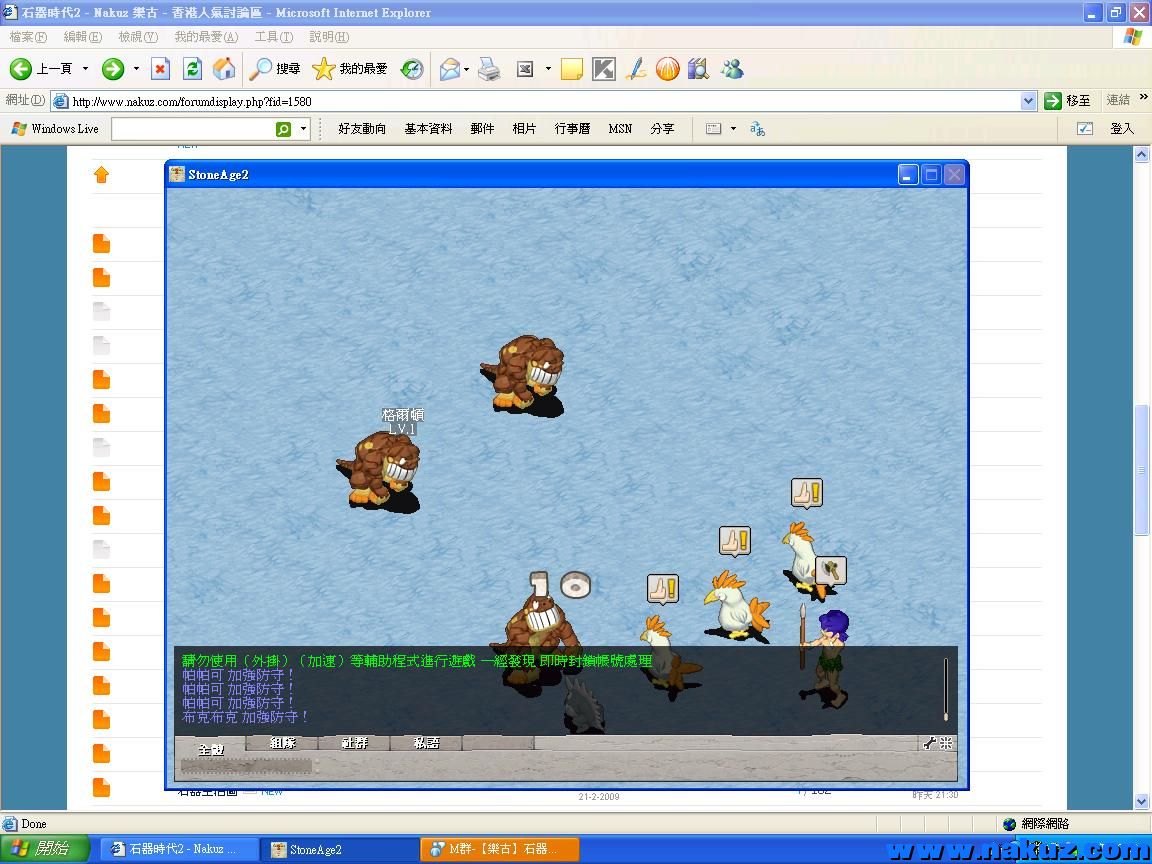
Task: Expand the toolbar overflow chevron near 連結
Action: 1143,97
